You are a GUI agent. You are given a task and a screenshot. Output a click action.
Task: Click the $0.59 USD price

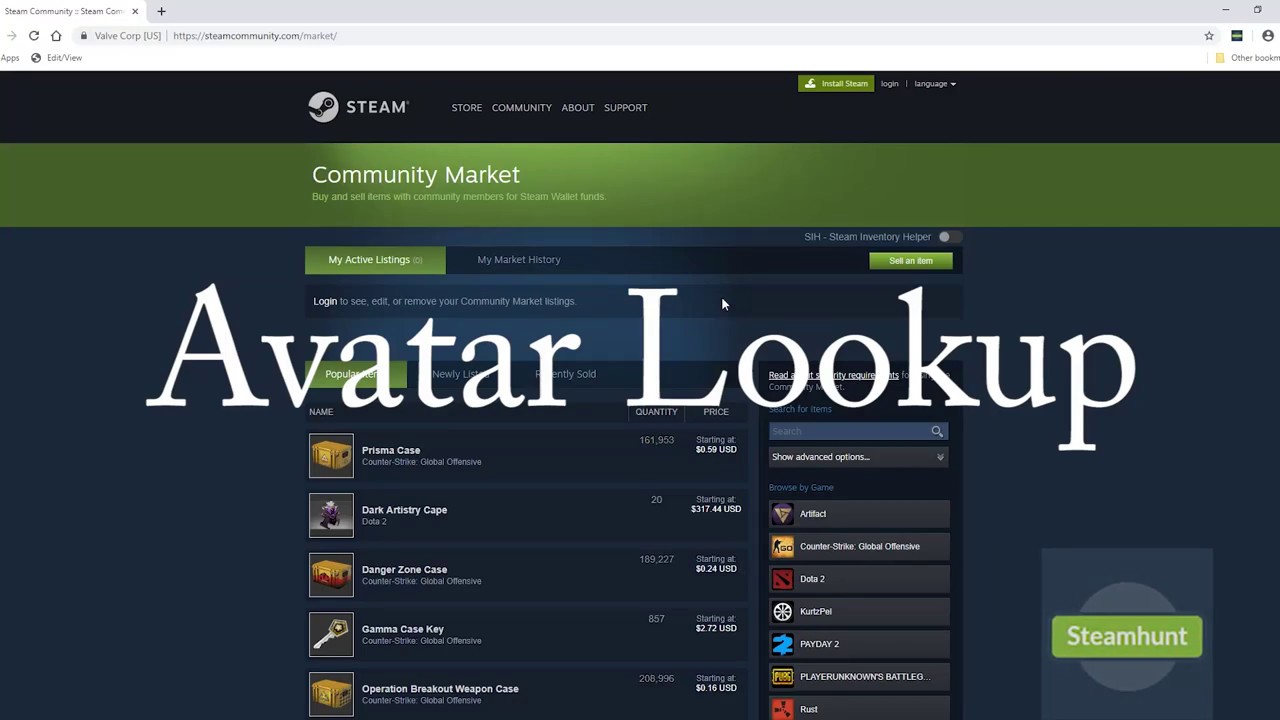click(716, 450)
